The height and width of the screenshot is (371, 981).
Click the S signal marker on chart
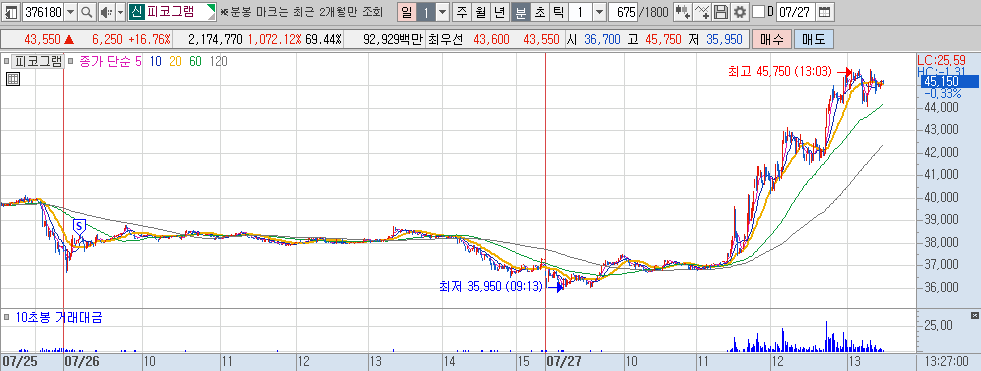[79, 226]
